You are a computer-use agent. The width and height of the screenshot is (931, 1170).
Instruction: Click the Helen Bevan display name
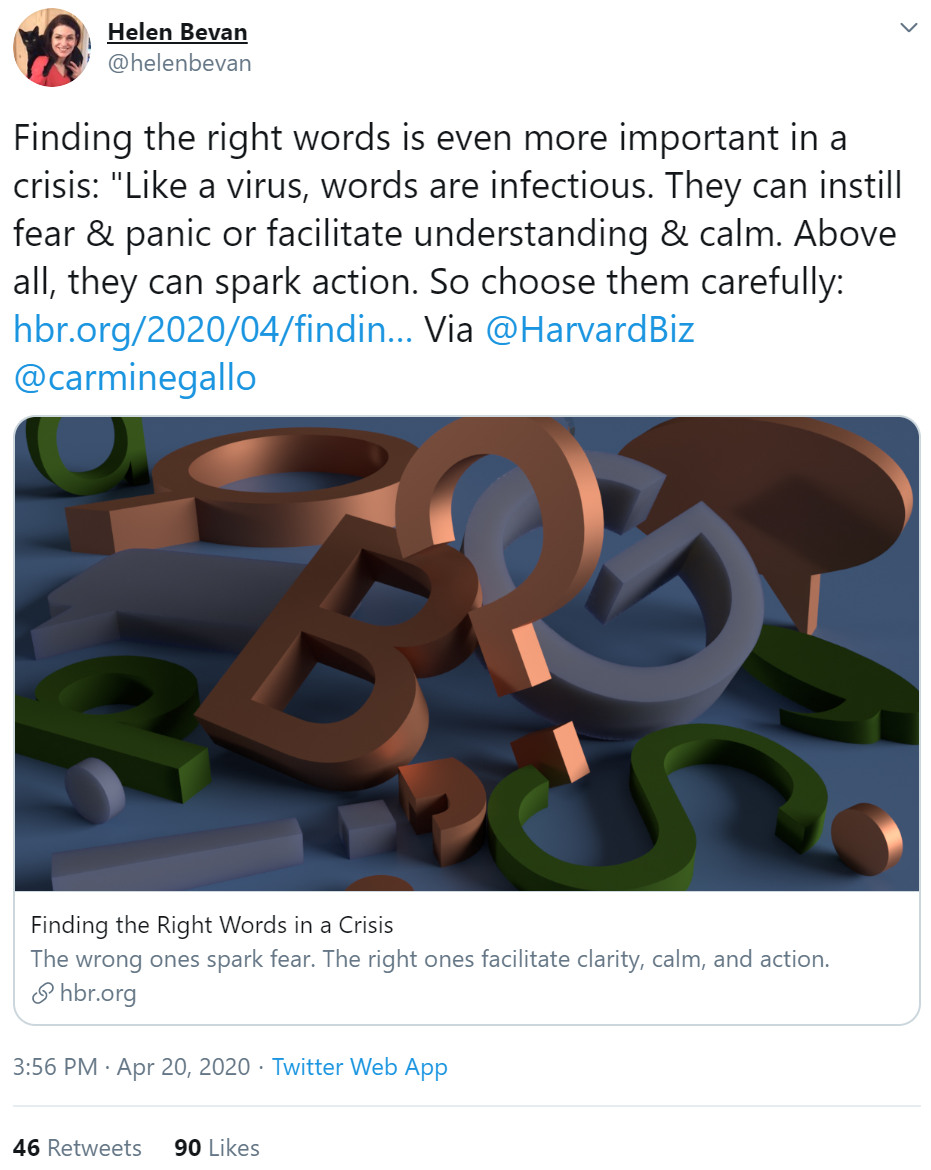point(178,32)
